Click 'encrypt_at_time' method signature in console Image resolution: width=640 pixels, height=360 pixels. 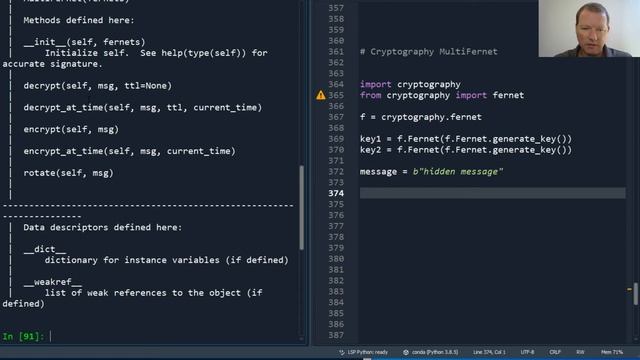click(x=129, y=151)
